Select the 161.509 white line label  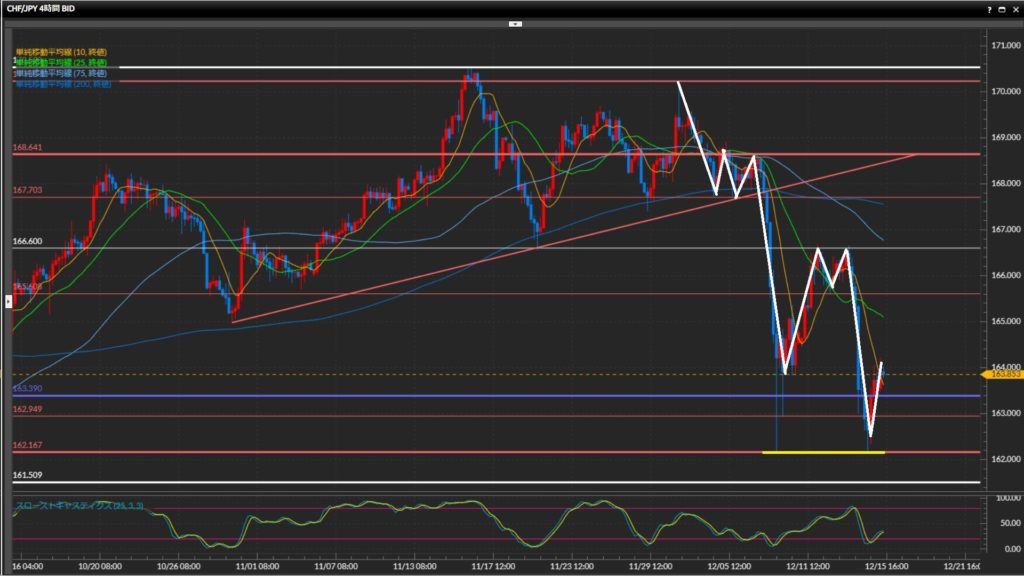coord(27,476)
